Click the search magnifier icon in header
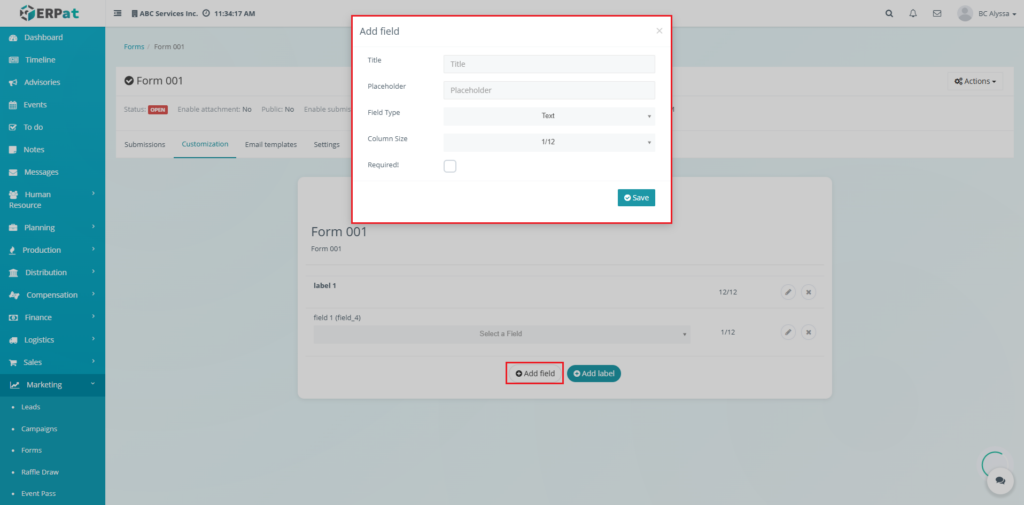 890,14
